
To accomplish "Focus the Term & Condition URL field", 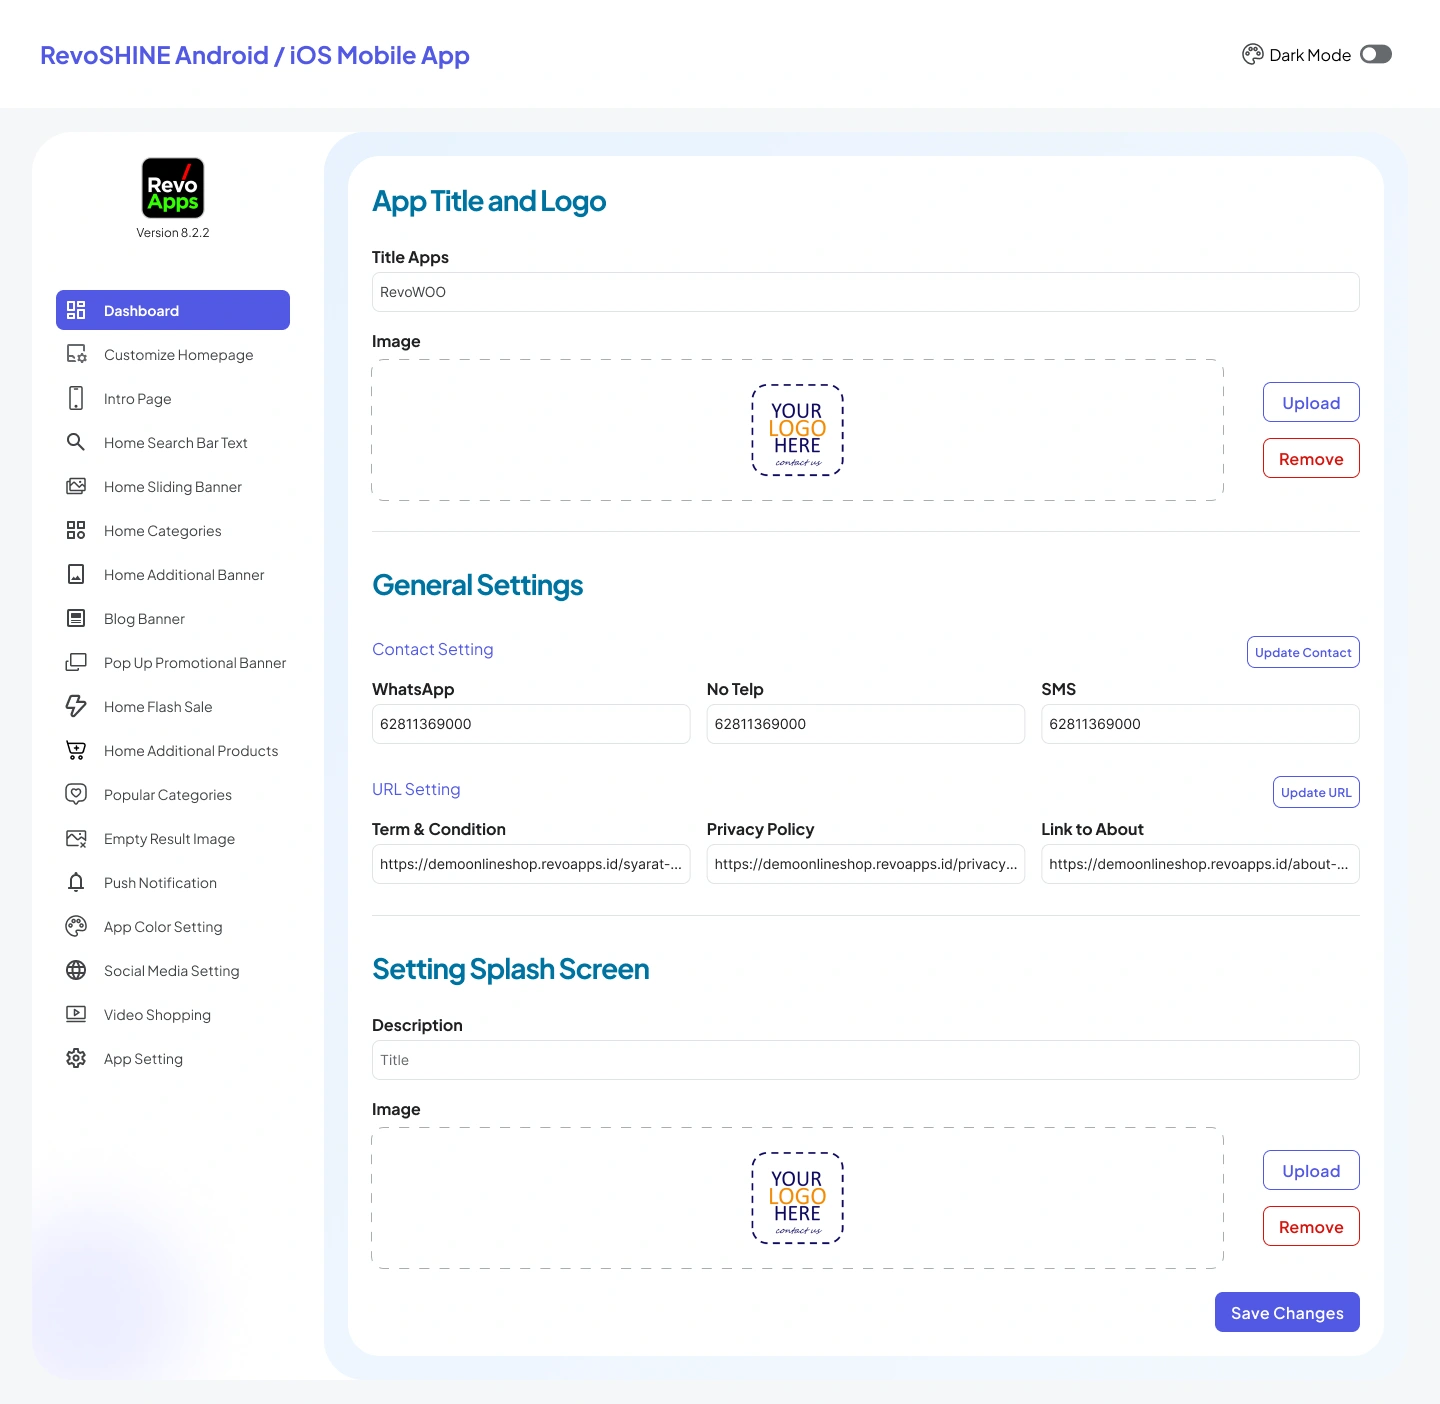I will (531, 864).
